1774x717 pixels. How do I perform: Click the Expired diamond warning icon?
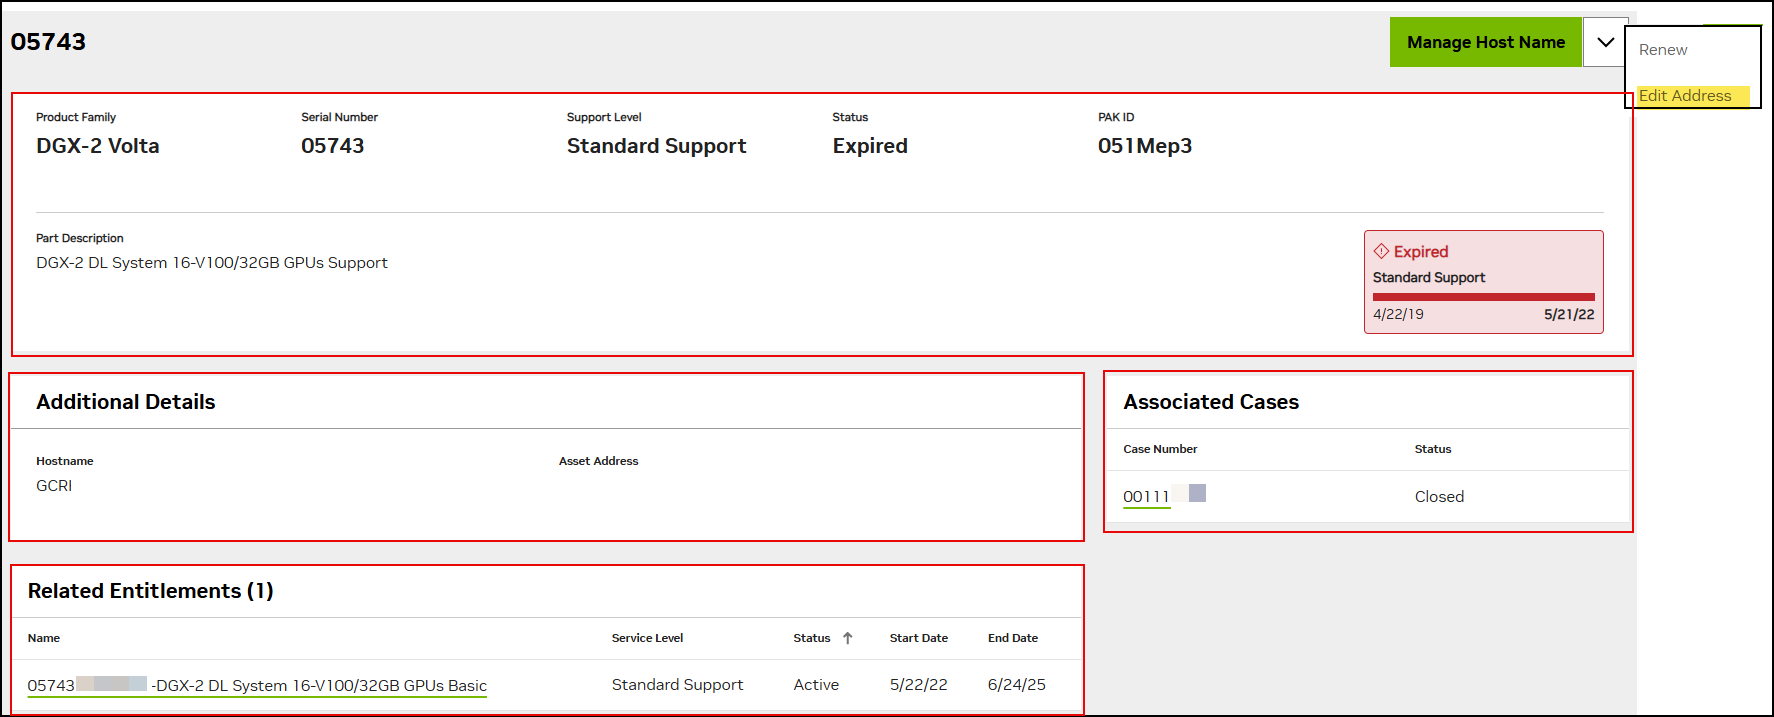[1381, 251]
